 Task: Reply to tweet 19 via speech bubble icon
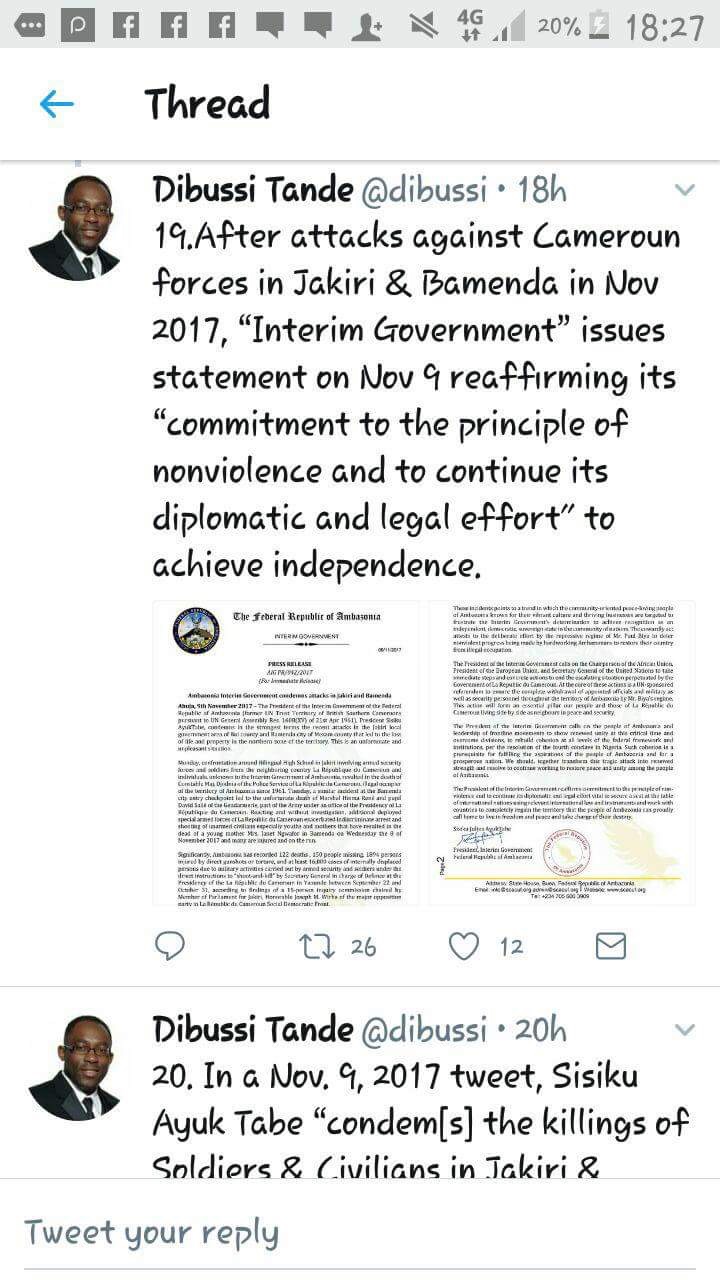coord(171,945)
